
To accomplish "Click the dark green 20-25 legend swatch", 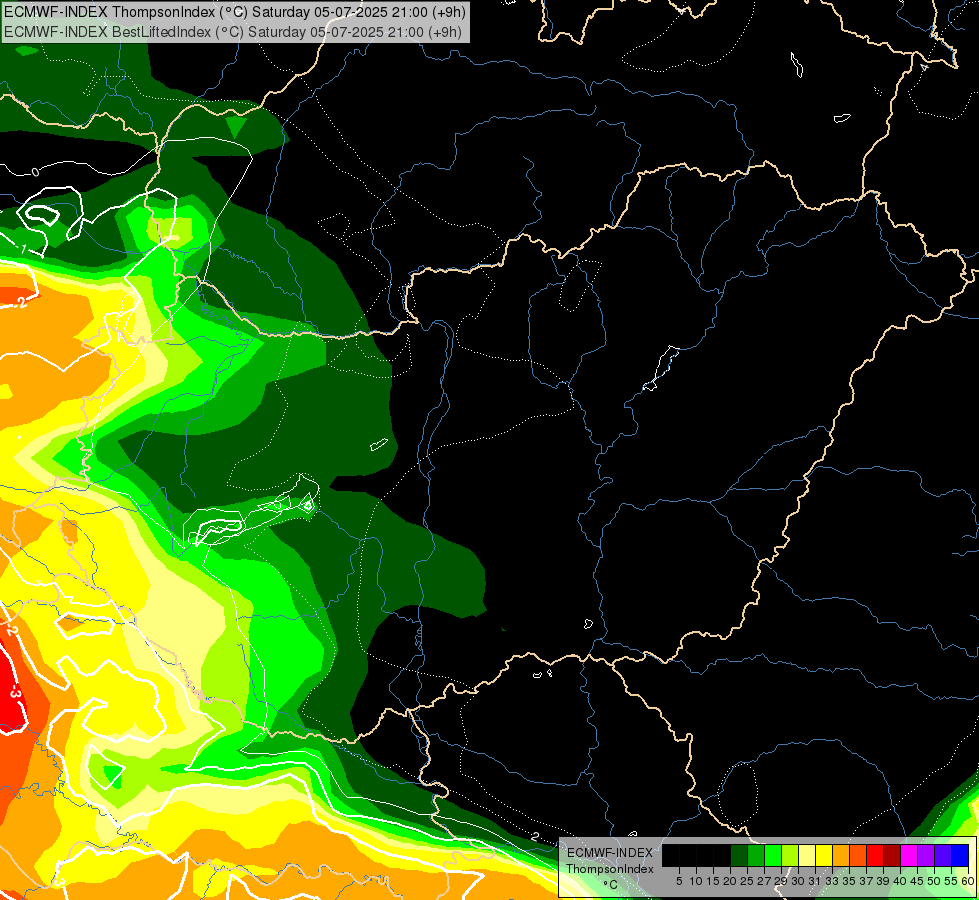I will point(739,855).
